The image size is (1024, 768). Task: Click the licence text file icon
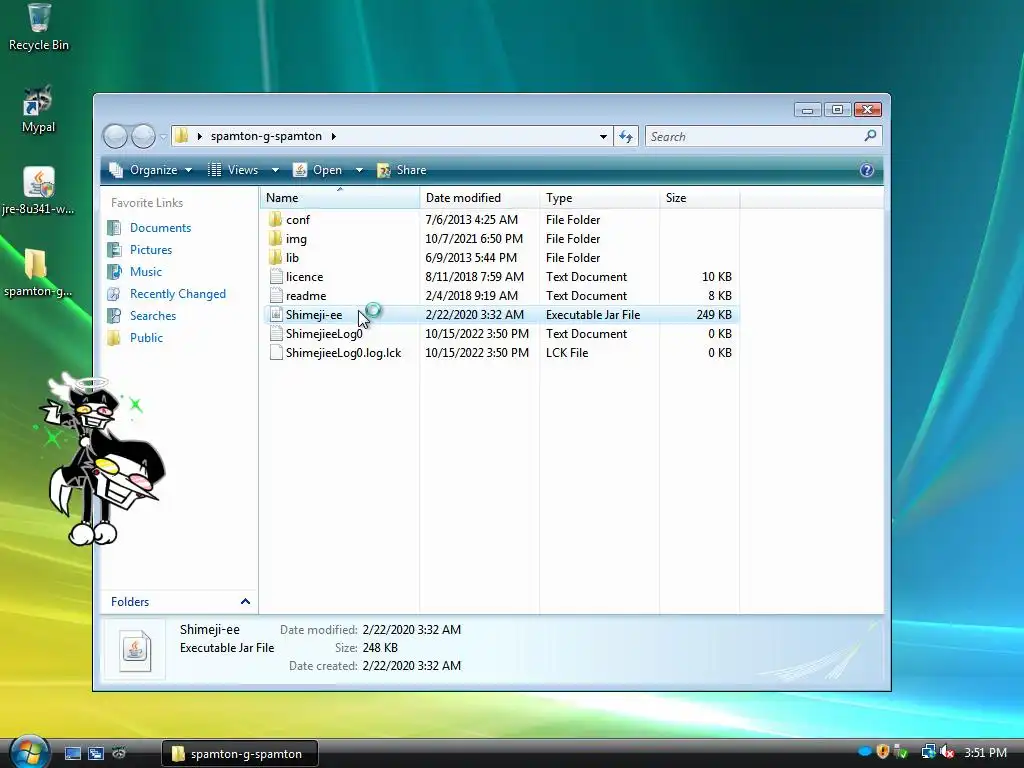pyautogui.click(x=276, y=276)
